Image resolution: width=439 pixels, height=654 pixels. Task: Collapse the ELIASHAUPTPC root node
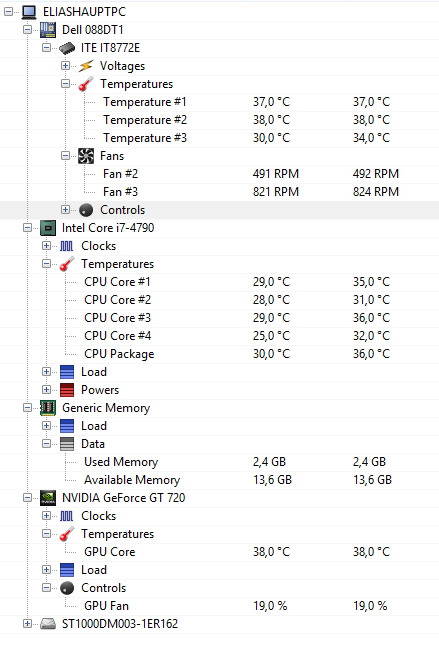tap(8, 12)
